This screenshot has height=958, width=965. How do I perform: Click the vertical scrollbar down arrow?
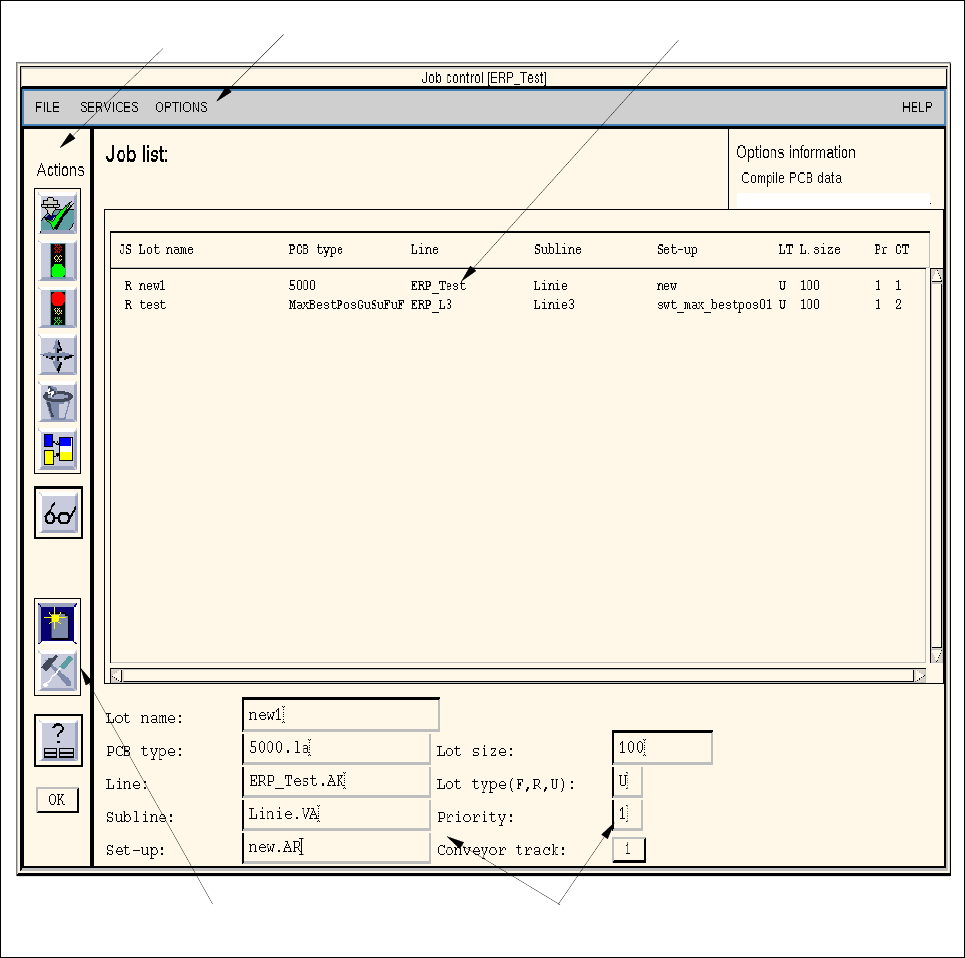[x=936, y=655]
